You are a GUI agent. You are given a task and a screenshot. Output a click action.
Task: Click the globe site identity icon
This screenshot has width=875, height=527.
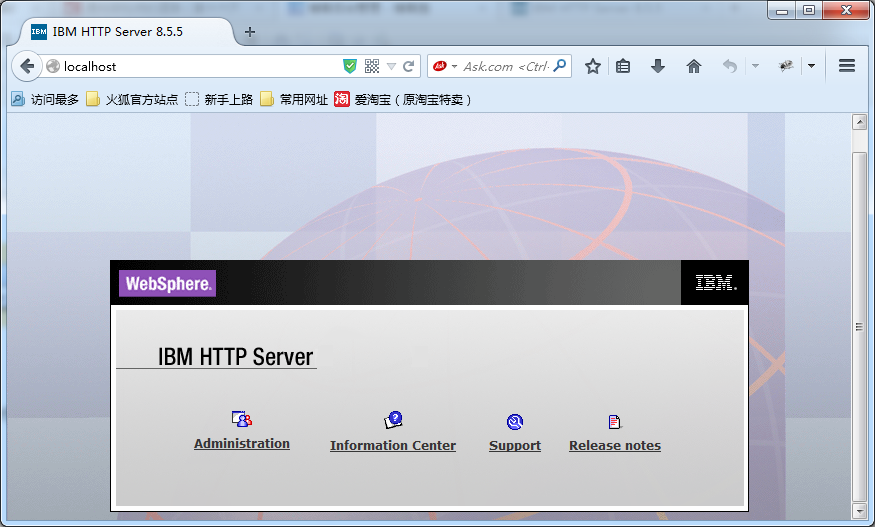click(x=53, y=66)
